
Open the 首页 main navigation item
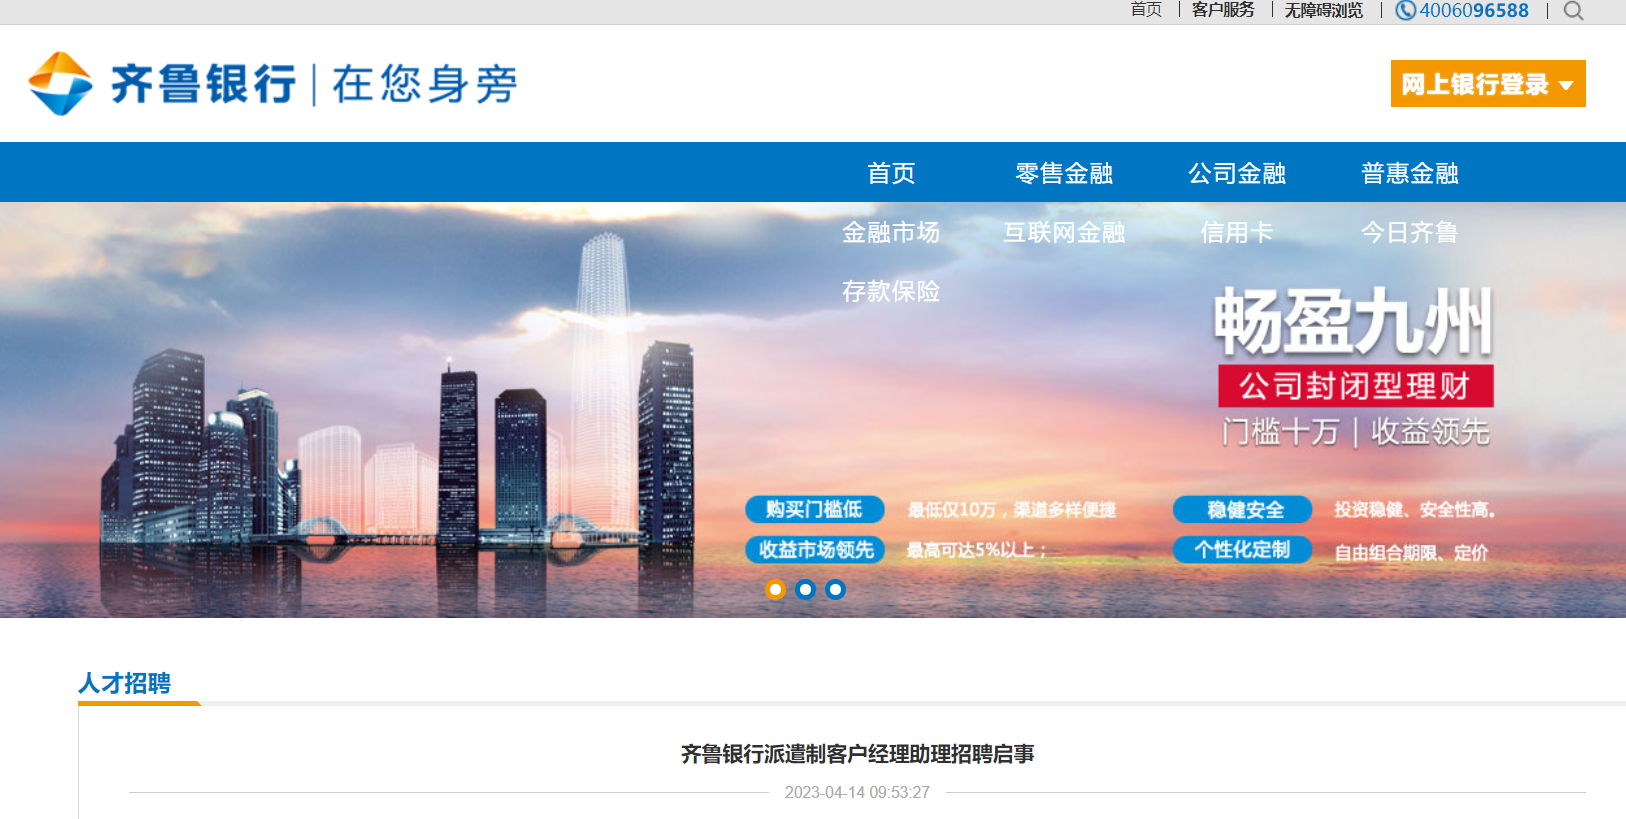(x=891, y=173)
